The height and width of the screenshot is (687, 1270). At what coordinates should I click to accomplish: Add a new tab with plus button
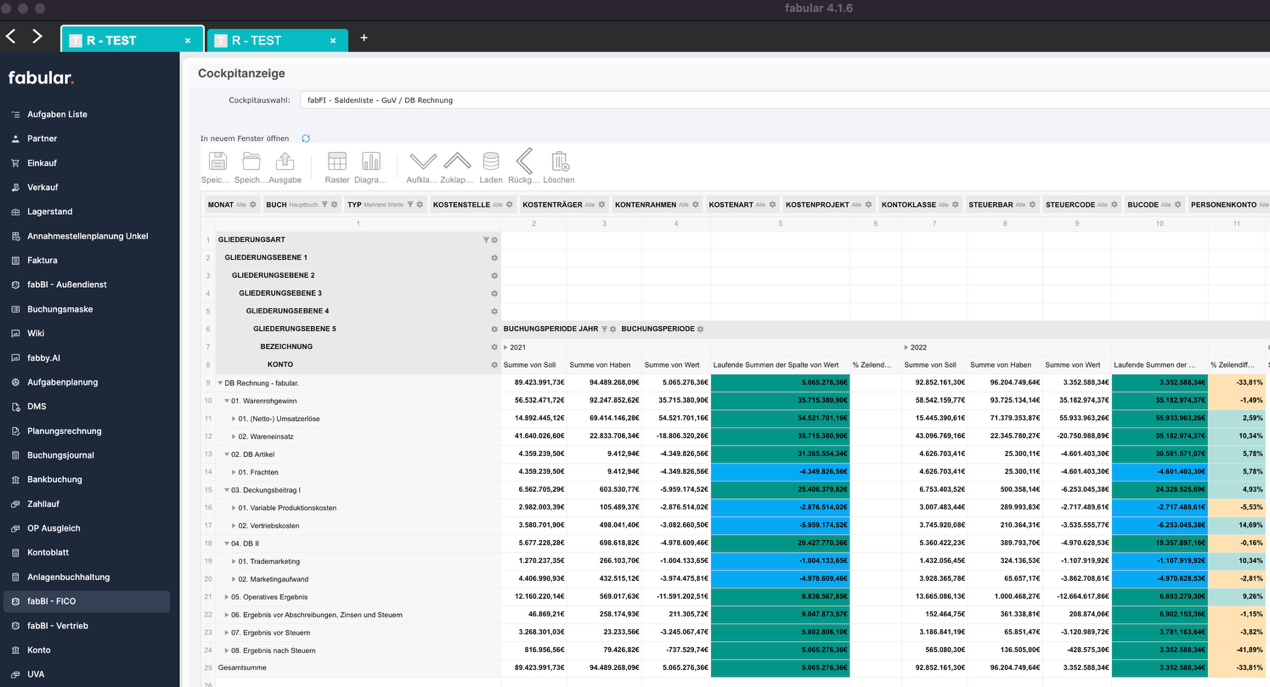click(364, 39)
